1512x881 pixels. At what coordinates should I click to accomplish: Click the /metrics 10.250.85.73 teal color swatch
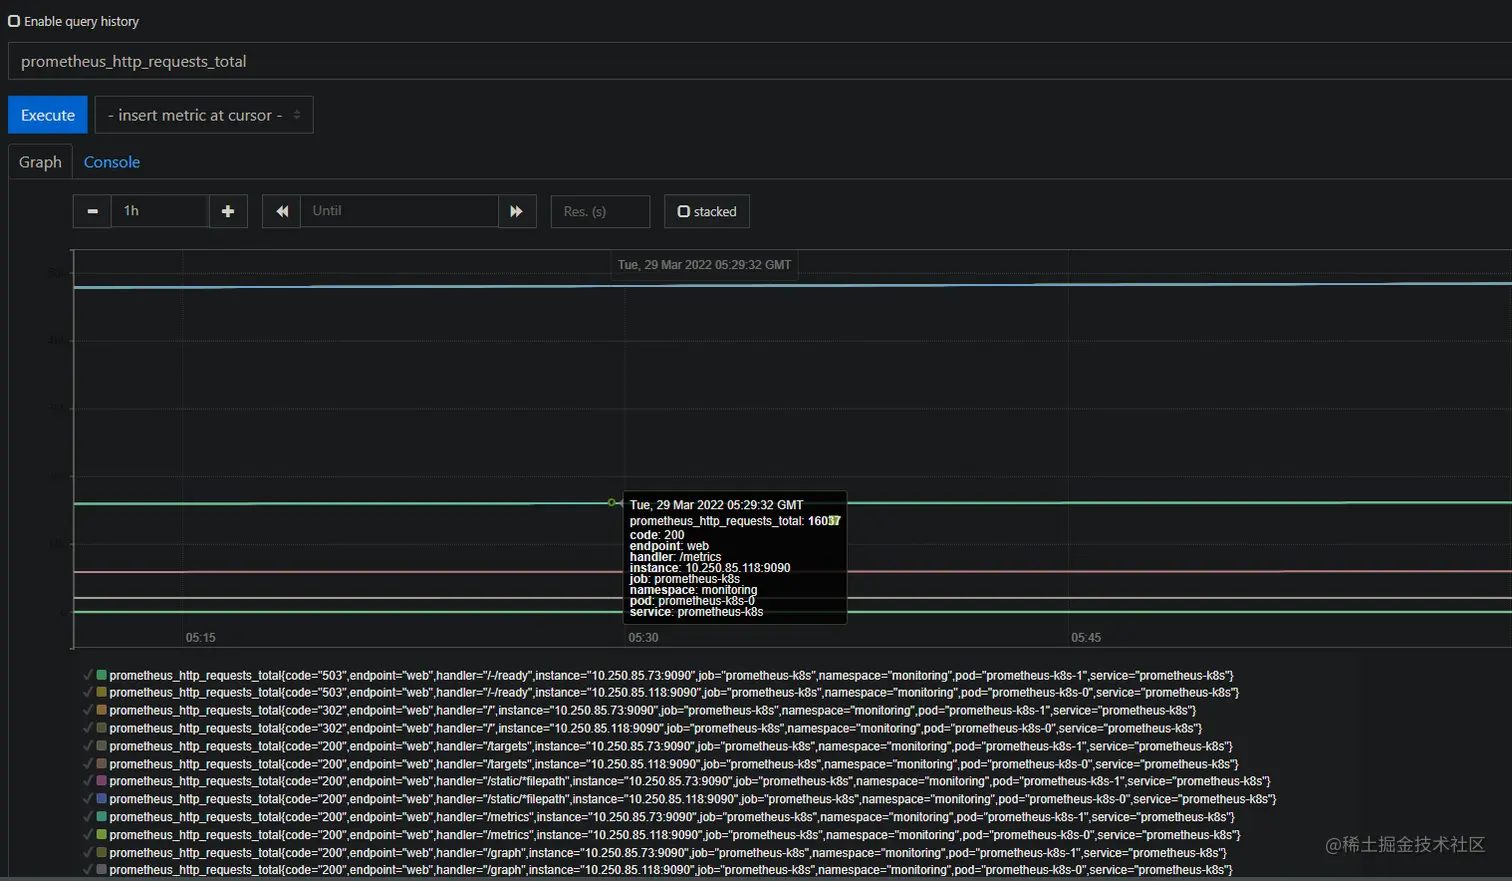pos(101,817)
